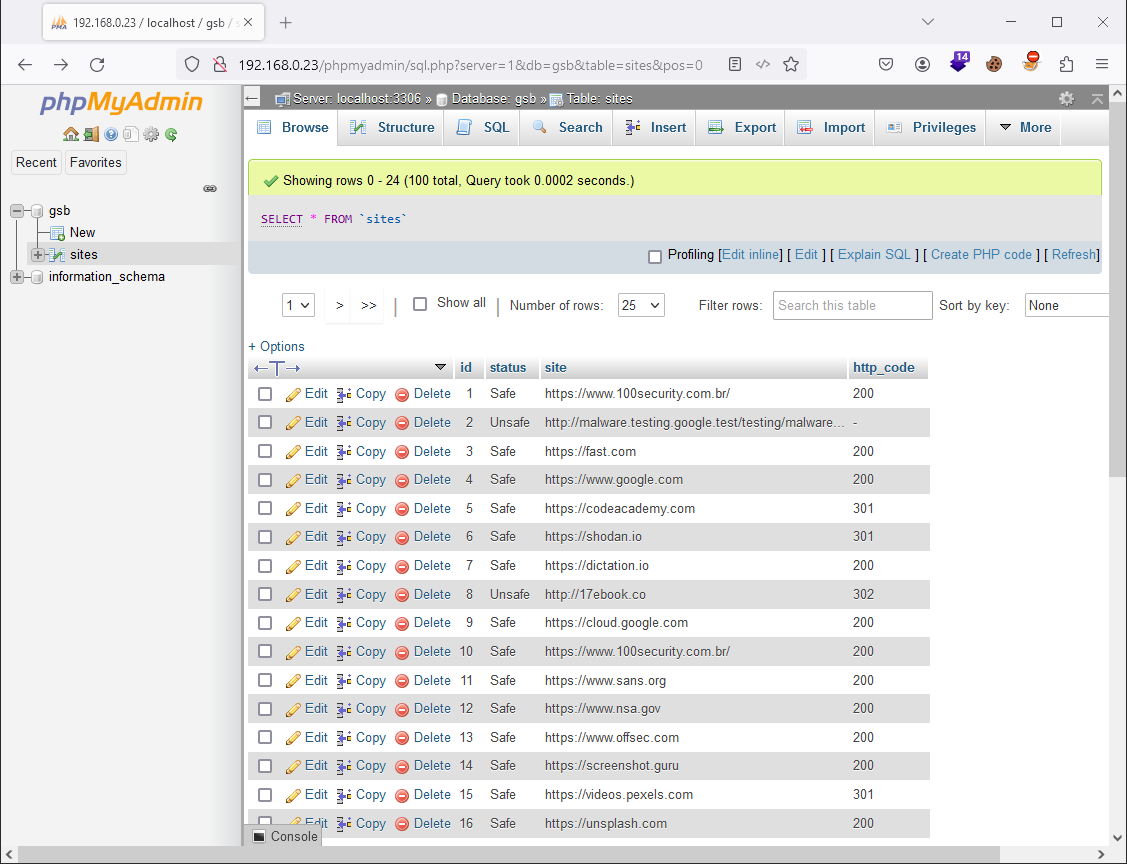Click the horizontal scrollbar at bottom
Image resolution: width=1127 pixels, height=864 pixels.
(x=509, y=855)
